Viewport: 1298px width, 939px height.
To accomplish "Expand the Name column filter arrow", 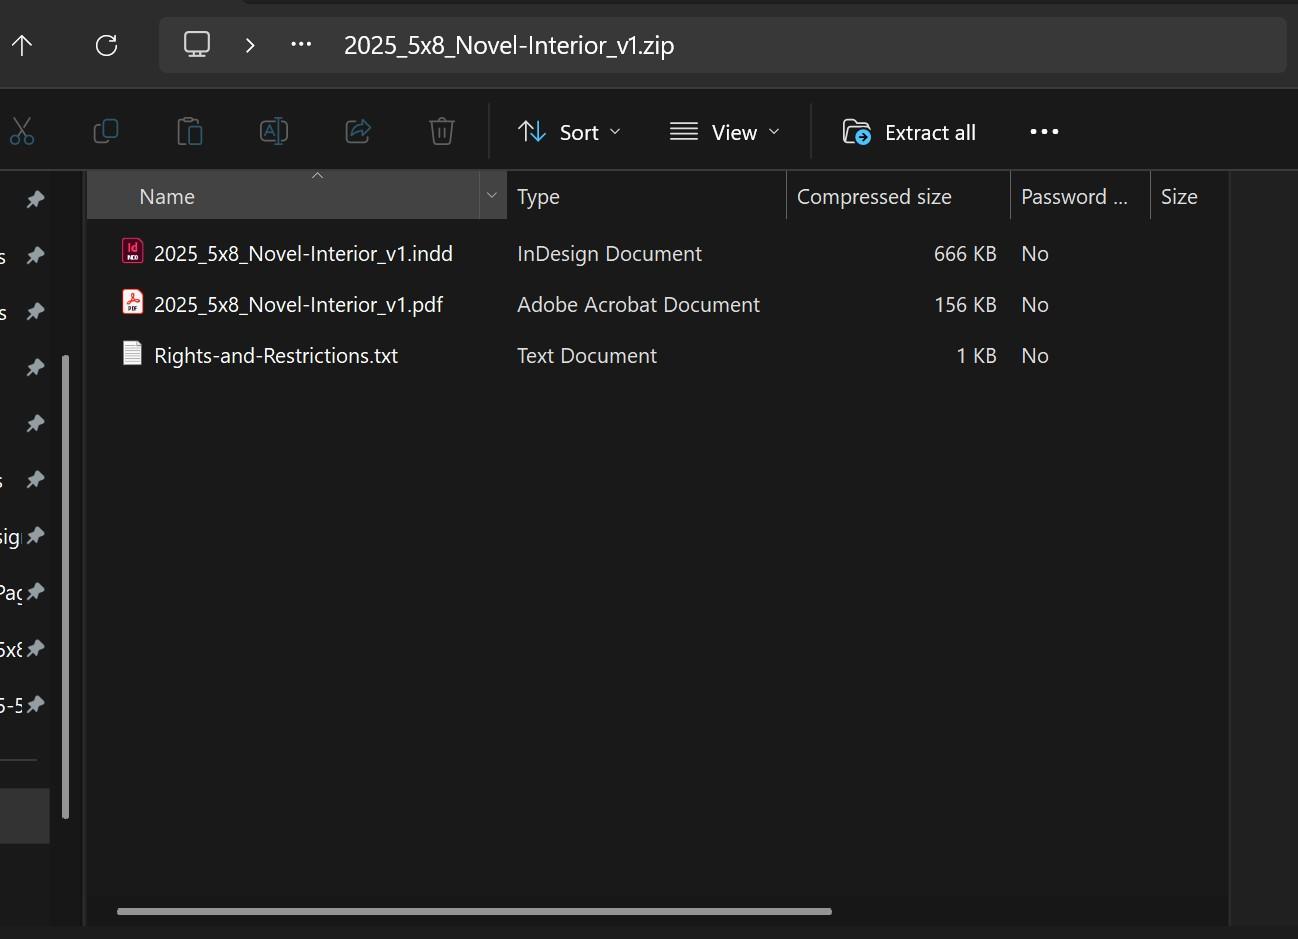I will coord(491,196).
